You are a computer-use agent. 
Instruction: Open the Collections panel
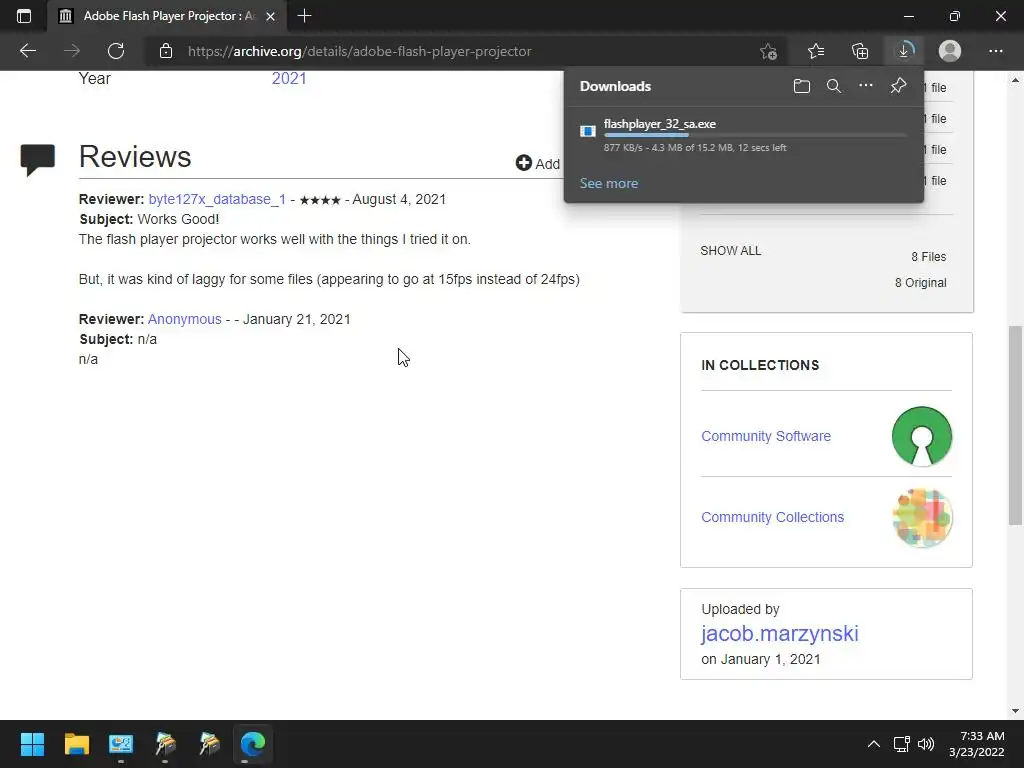[x=860, y=51]
